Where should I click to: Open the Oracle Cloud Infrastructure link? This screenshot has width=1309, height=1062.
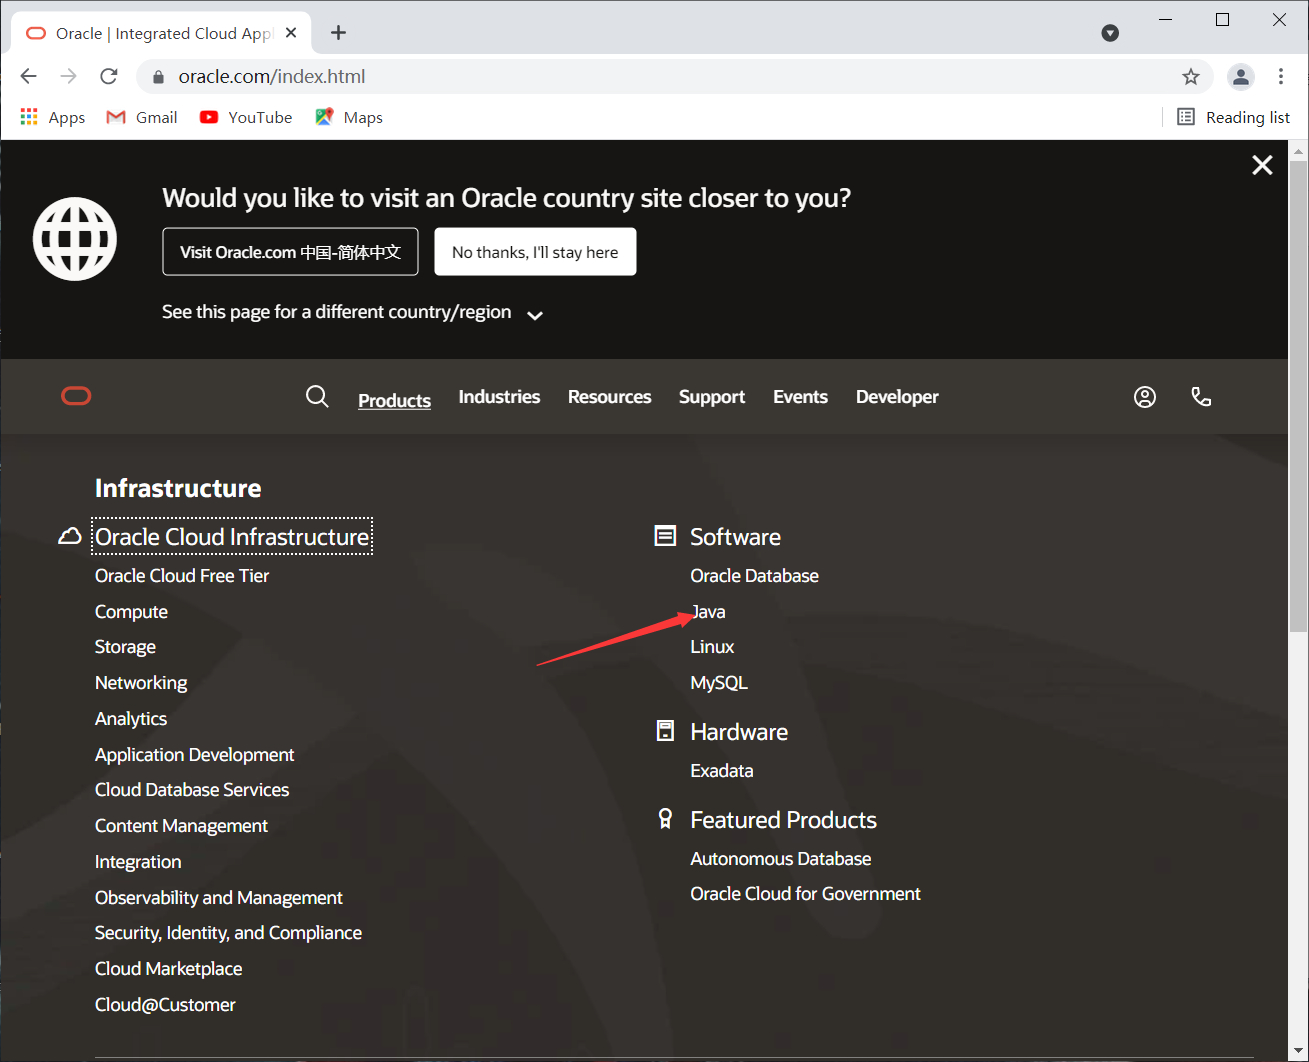pyautogui.click(x=232, y=537)
